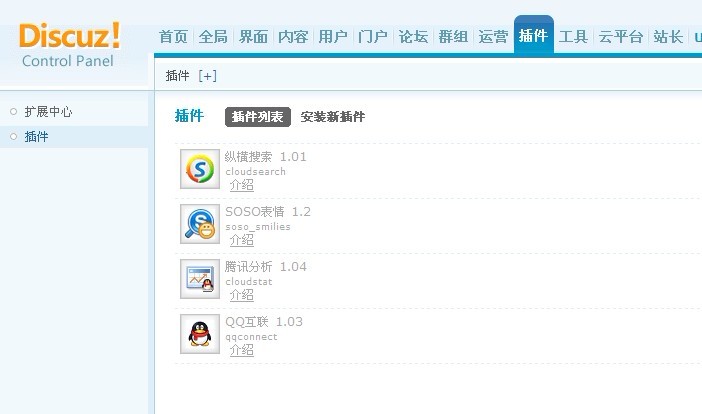
Task: Click the qqconnect identifier text
Action: (251, 337)
